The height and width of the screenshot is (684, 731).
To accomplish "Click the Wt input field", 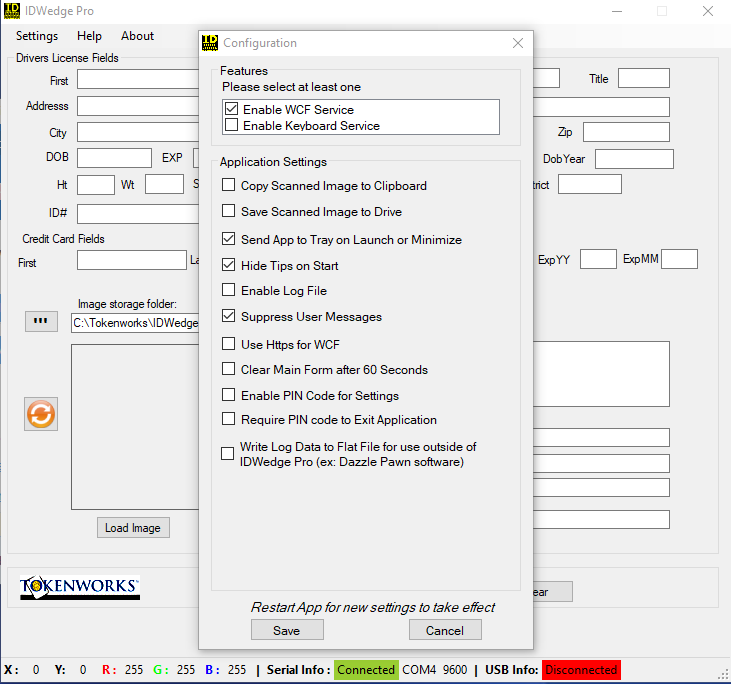I will coord(164,184).
